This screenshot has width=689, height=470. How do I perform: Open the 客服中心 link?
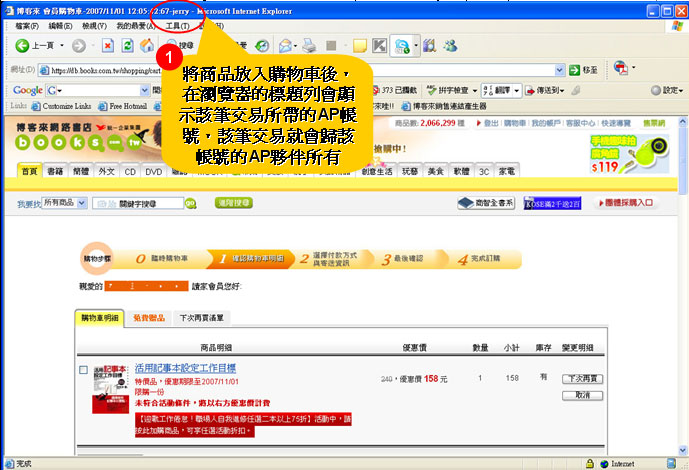point(580,123)
